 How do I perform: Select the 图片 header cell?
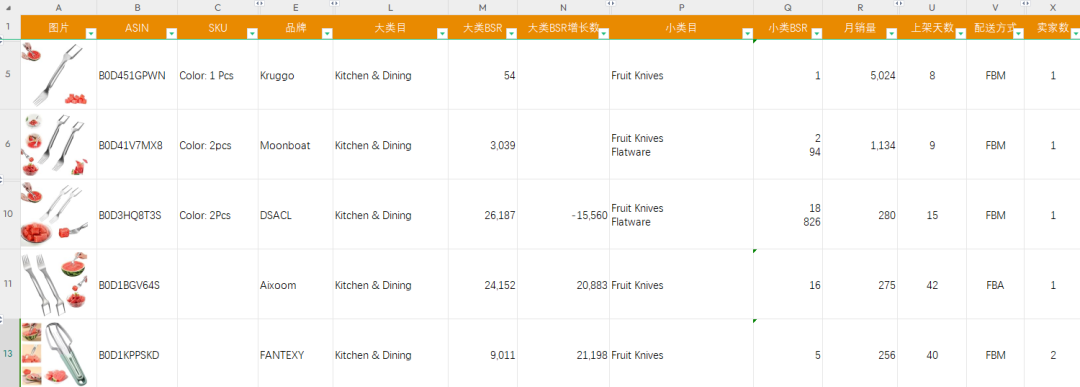[59, 28]
